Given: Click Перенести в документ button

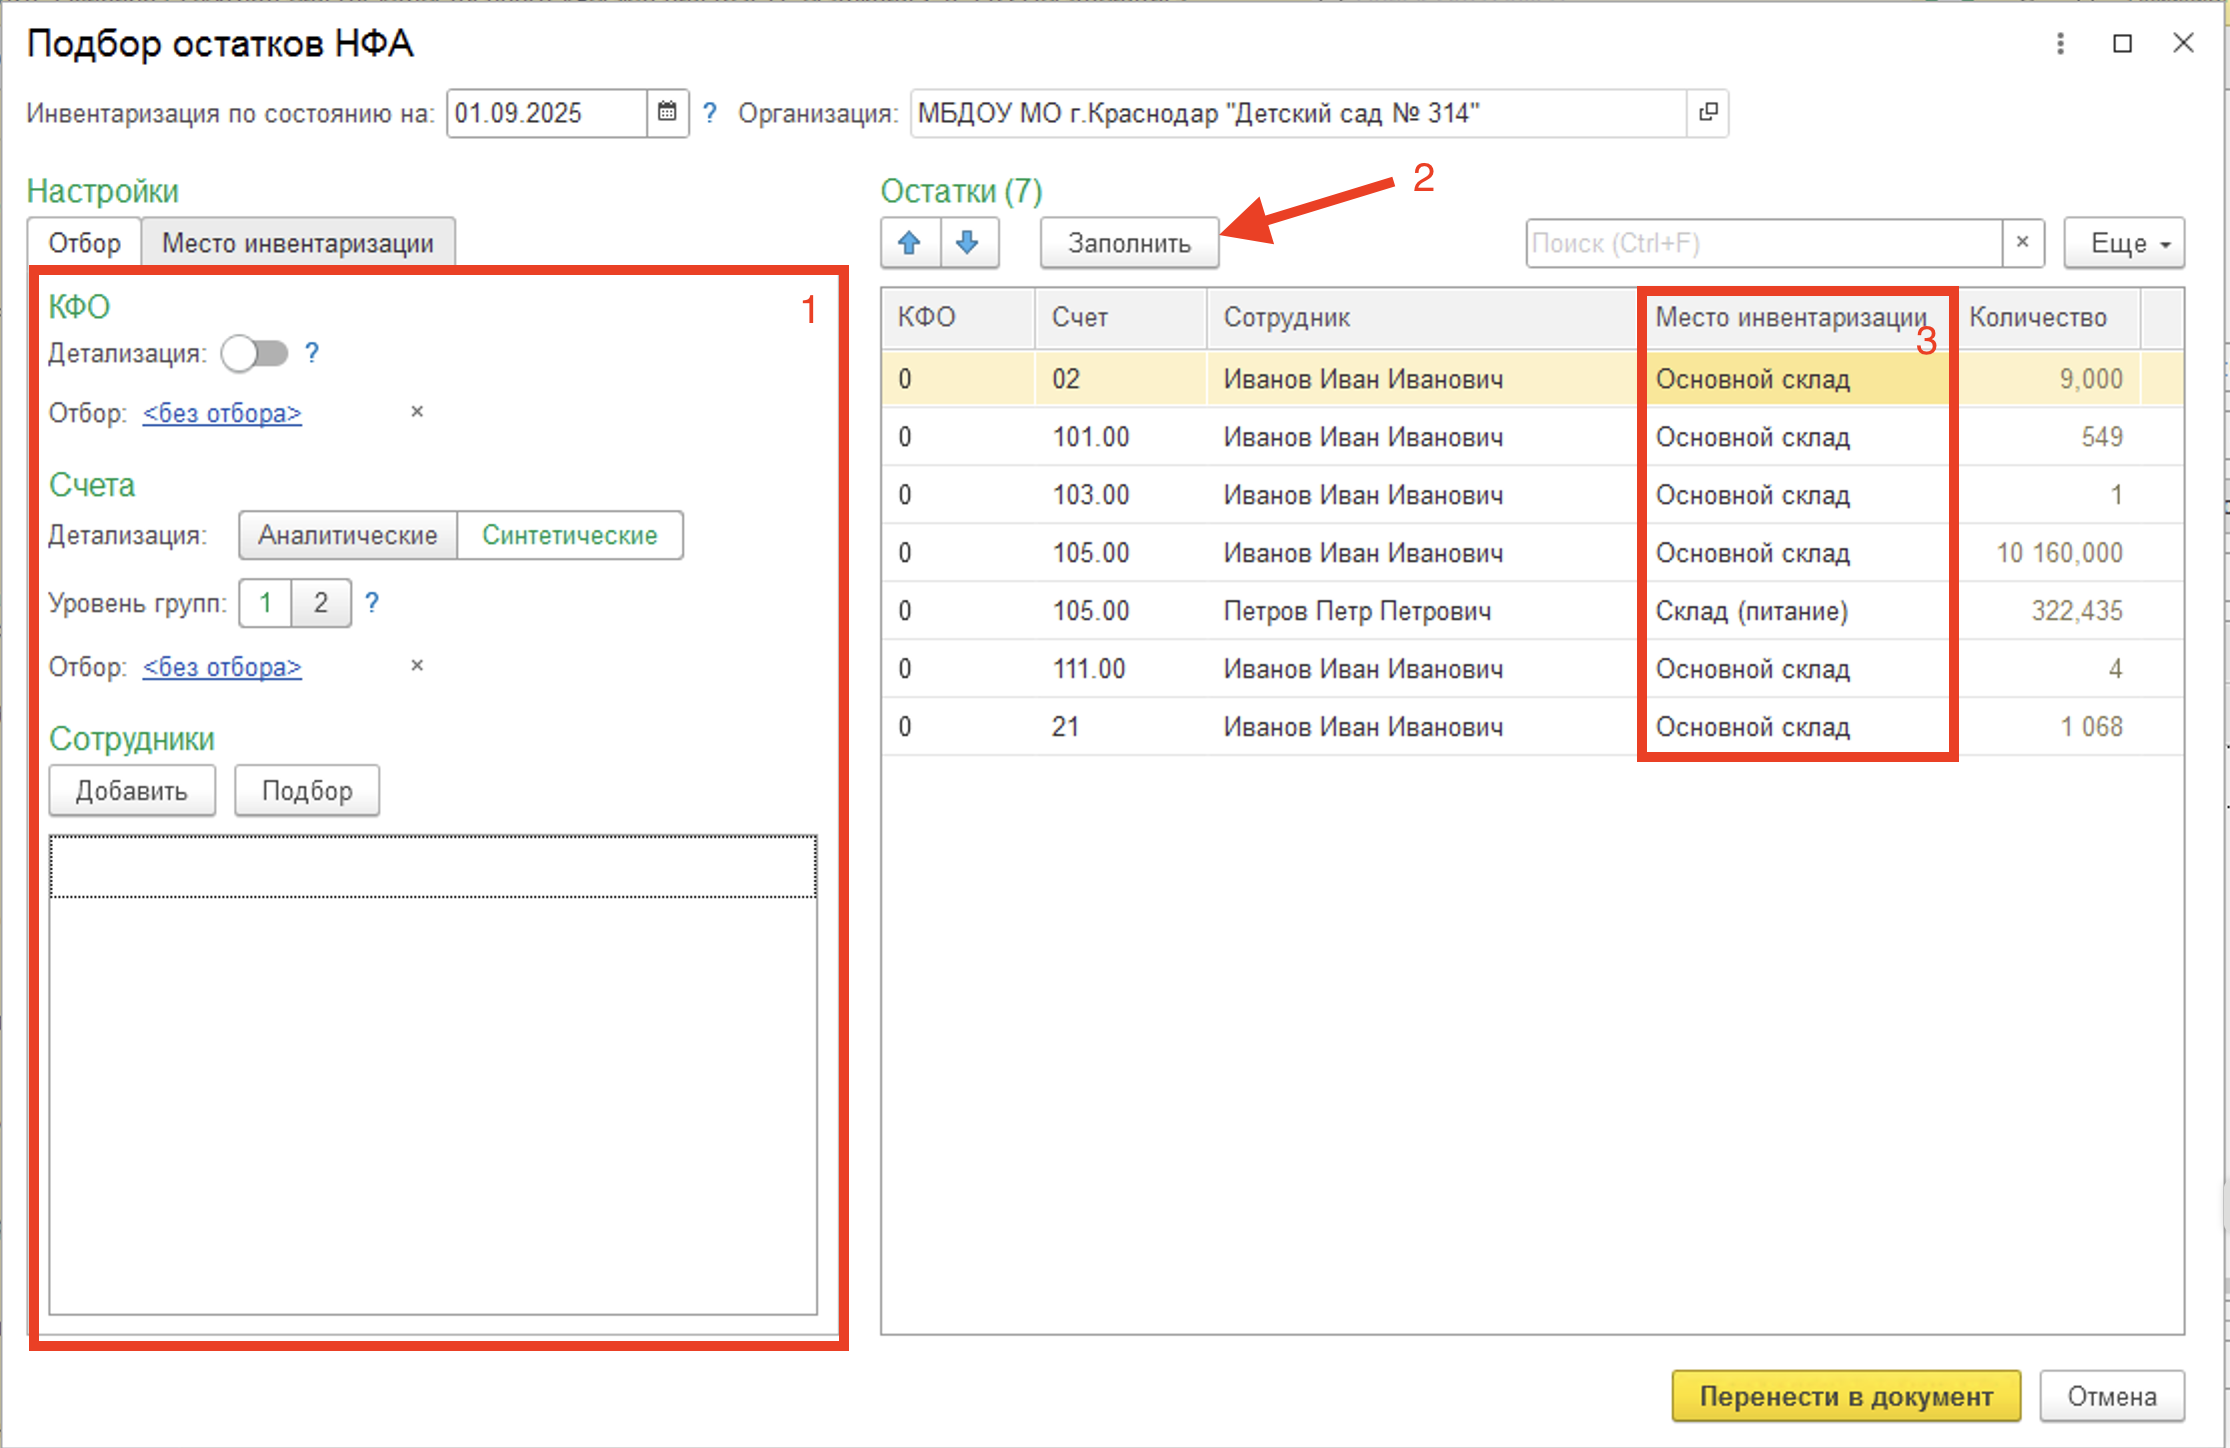Looking at the screenshot, I should click(1845, 1396).
